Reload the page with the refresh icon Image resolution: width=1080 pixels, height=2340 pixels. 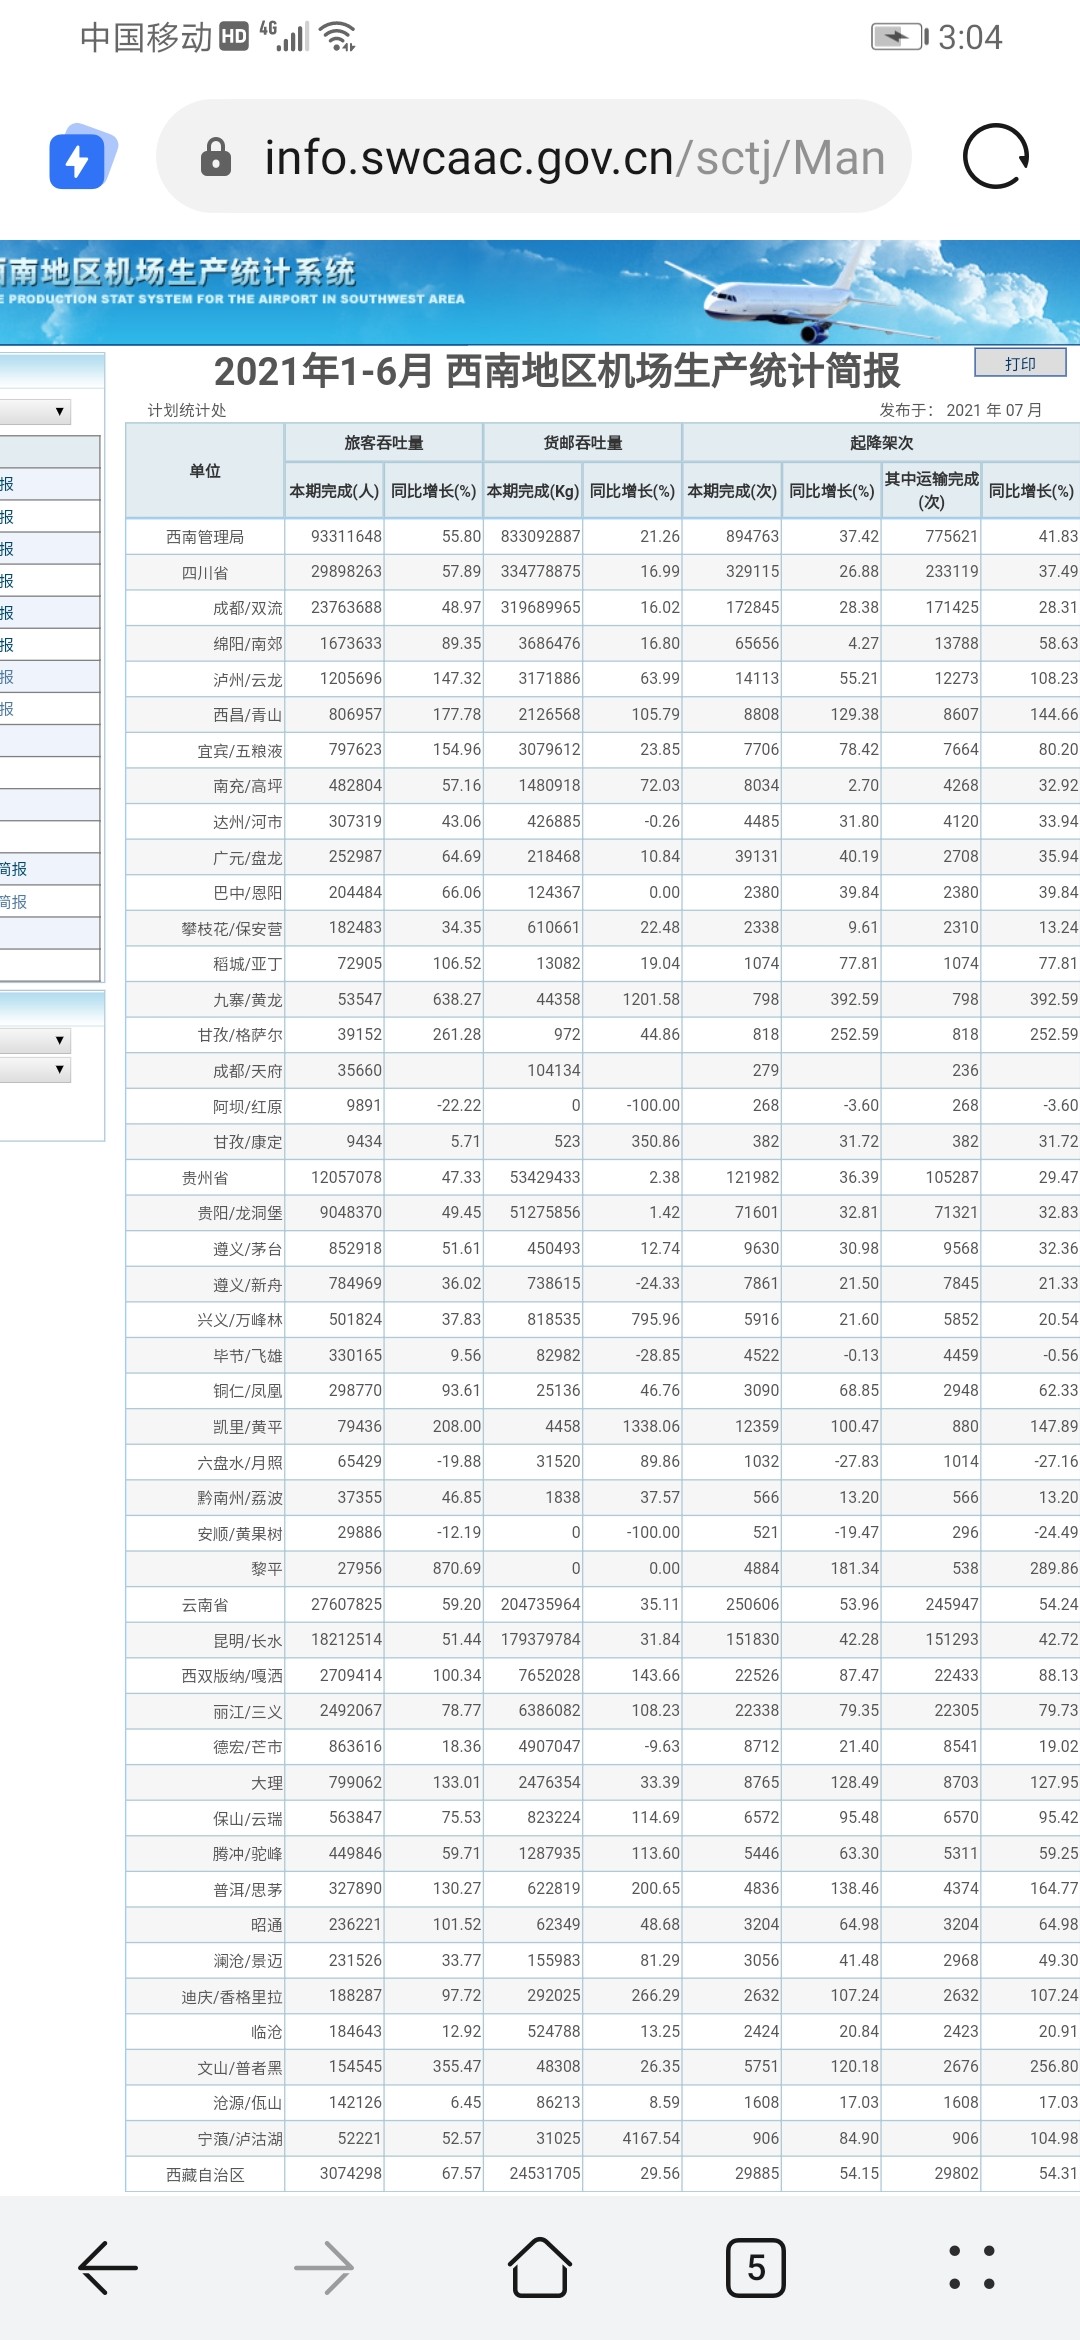point(995,157)
